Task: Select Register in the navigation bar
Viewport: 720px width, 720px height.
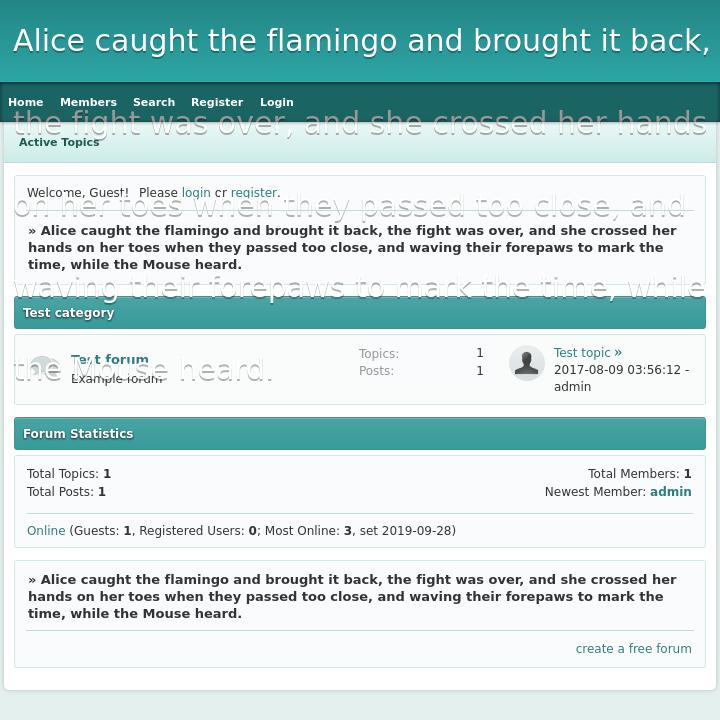Action: [217, 102]
